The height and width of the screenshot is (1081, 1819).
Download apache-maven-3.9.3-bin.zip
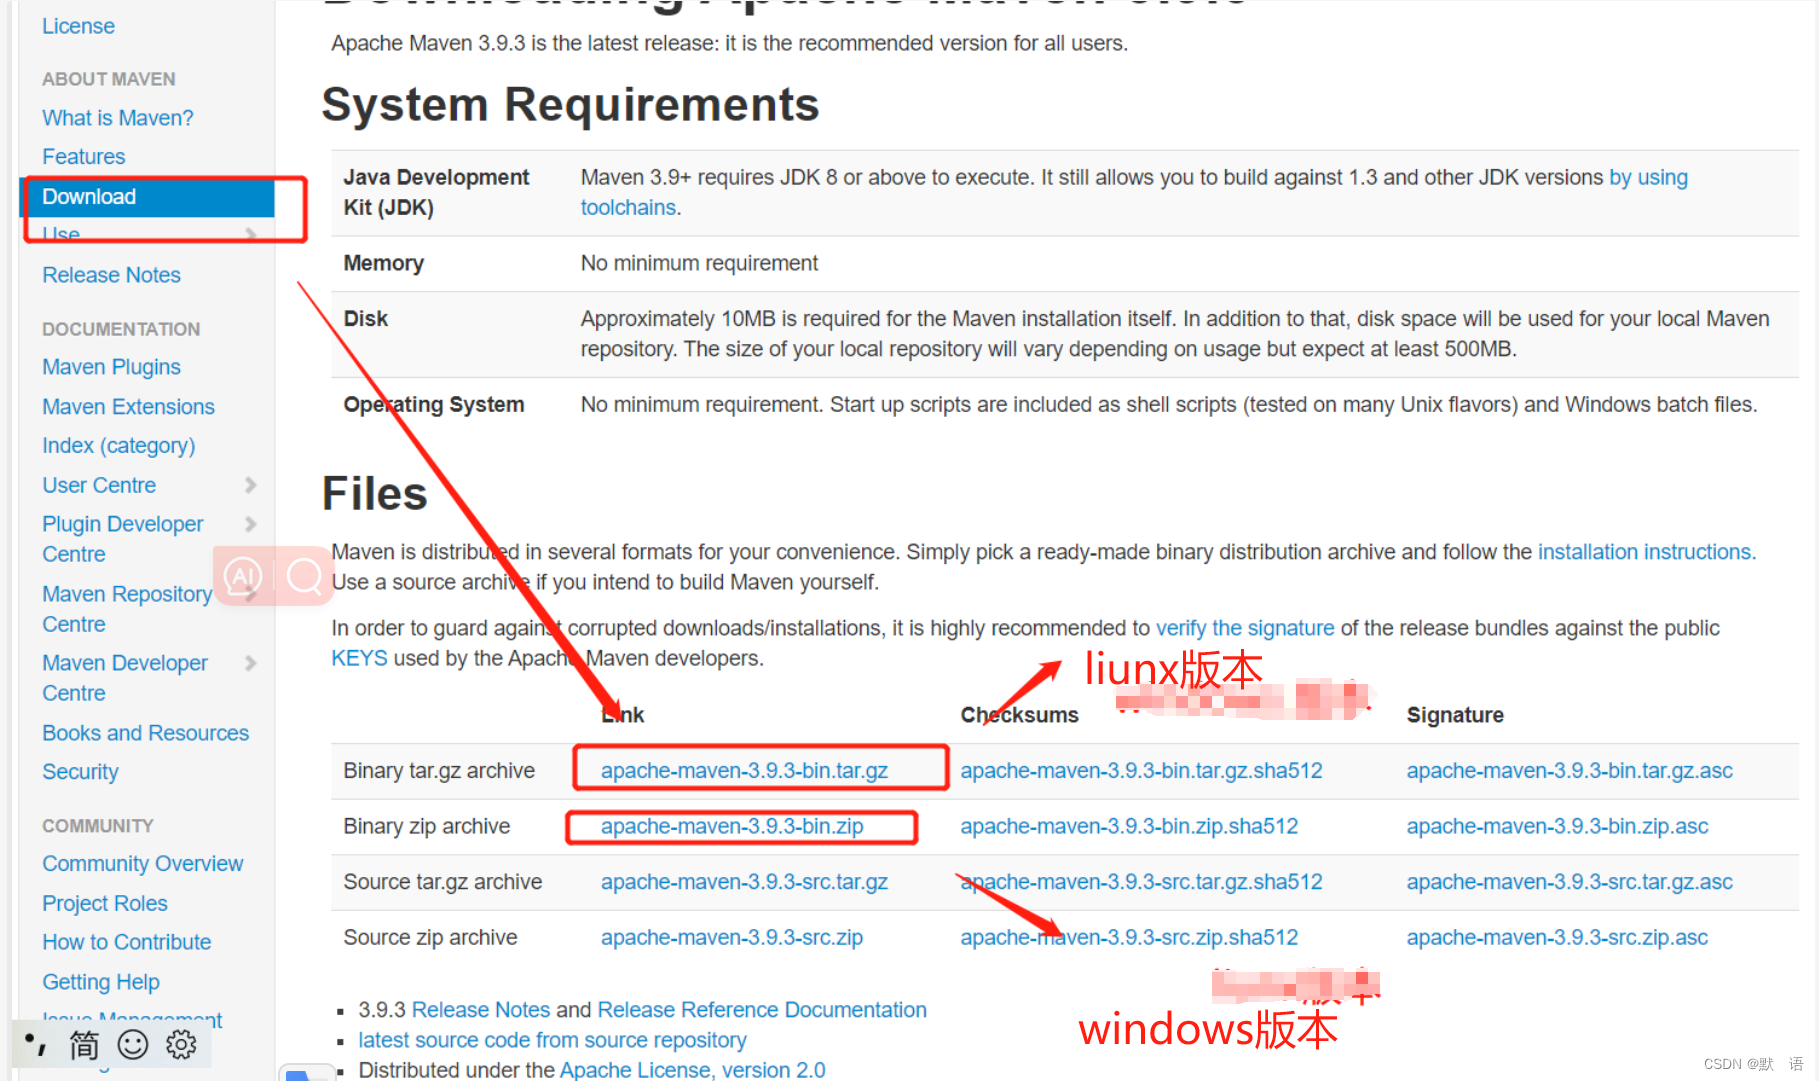click(x=732, y=826)
